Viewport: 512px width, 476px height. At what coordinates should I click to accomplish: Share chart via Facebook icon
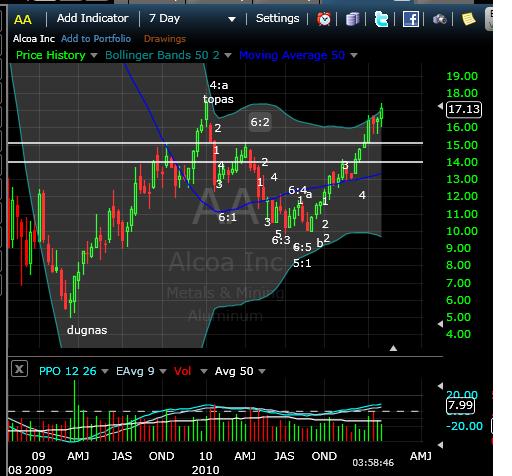pyautogui.click(x=411, y=19)
